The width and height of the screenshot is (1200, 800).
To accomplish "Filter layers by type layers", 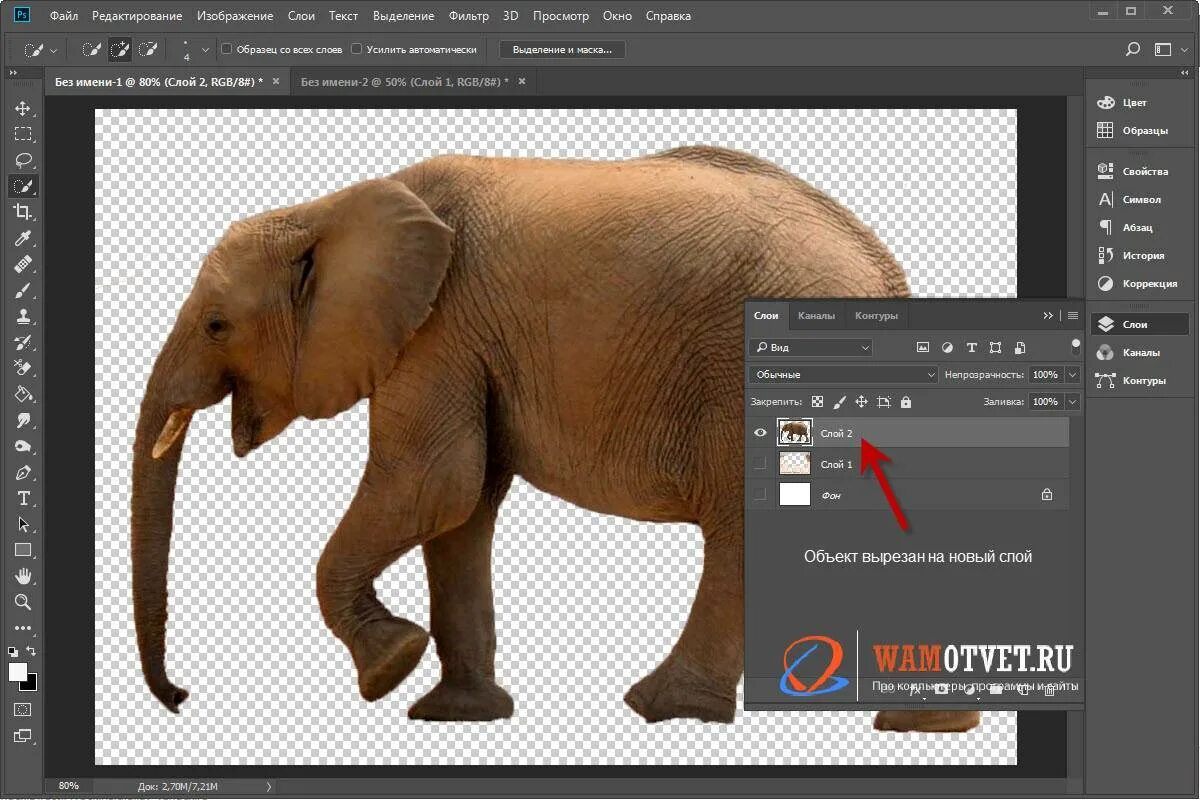I will (971, 348).
